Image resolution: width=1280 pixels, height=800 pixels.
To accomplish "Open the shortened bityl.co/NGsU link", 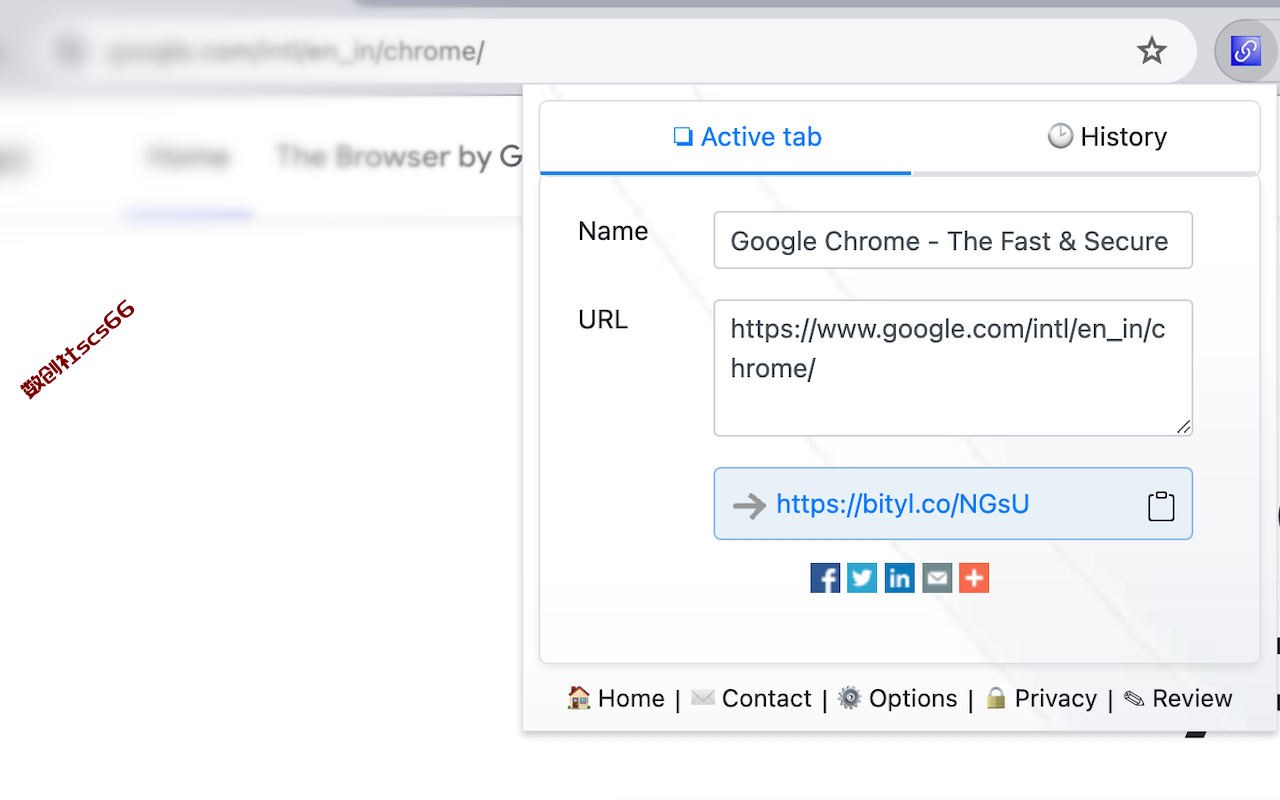I will point(902,504).
